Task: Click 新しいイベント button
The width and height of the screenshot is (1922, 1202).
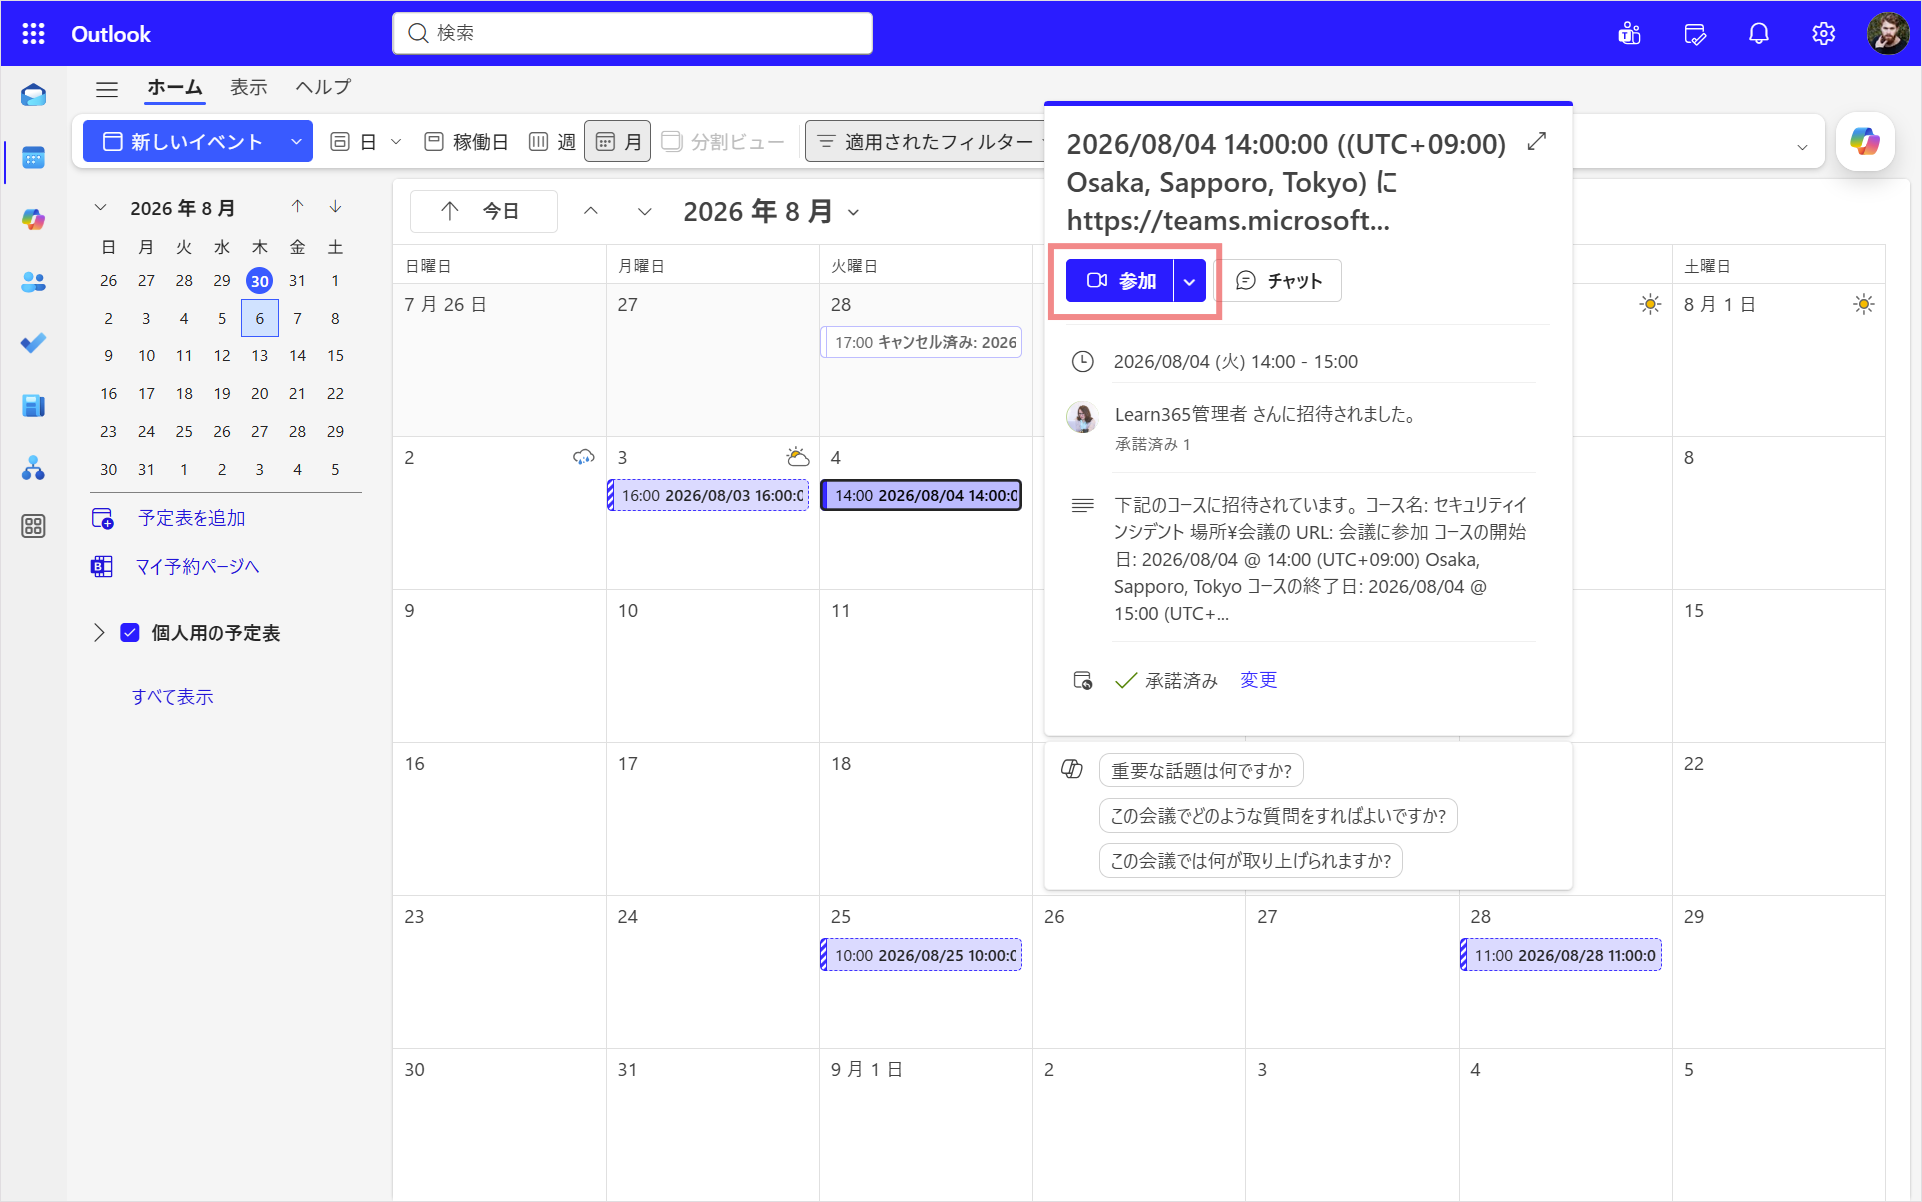Action: (183, 142)
